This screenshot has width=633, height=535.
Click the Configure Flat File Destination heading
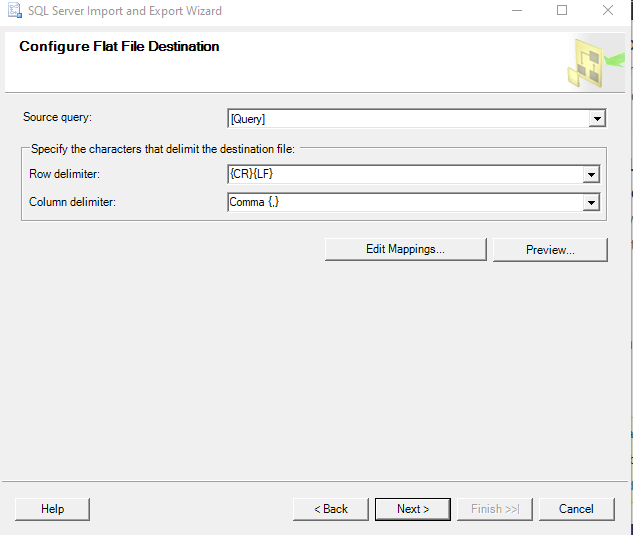point(119,46)
